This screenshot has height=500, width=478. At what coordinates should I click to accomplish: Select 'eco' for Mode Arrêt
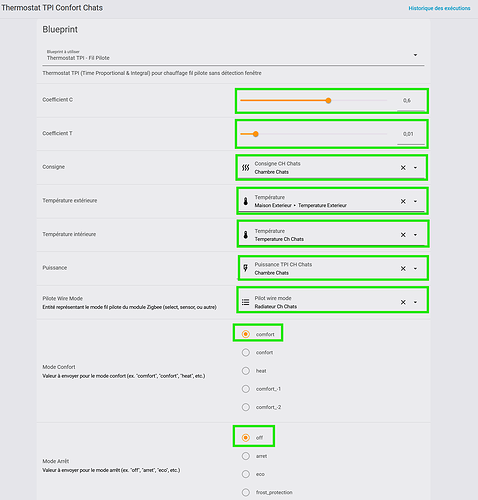[246, 474]
